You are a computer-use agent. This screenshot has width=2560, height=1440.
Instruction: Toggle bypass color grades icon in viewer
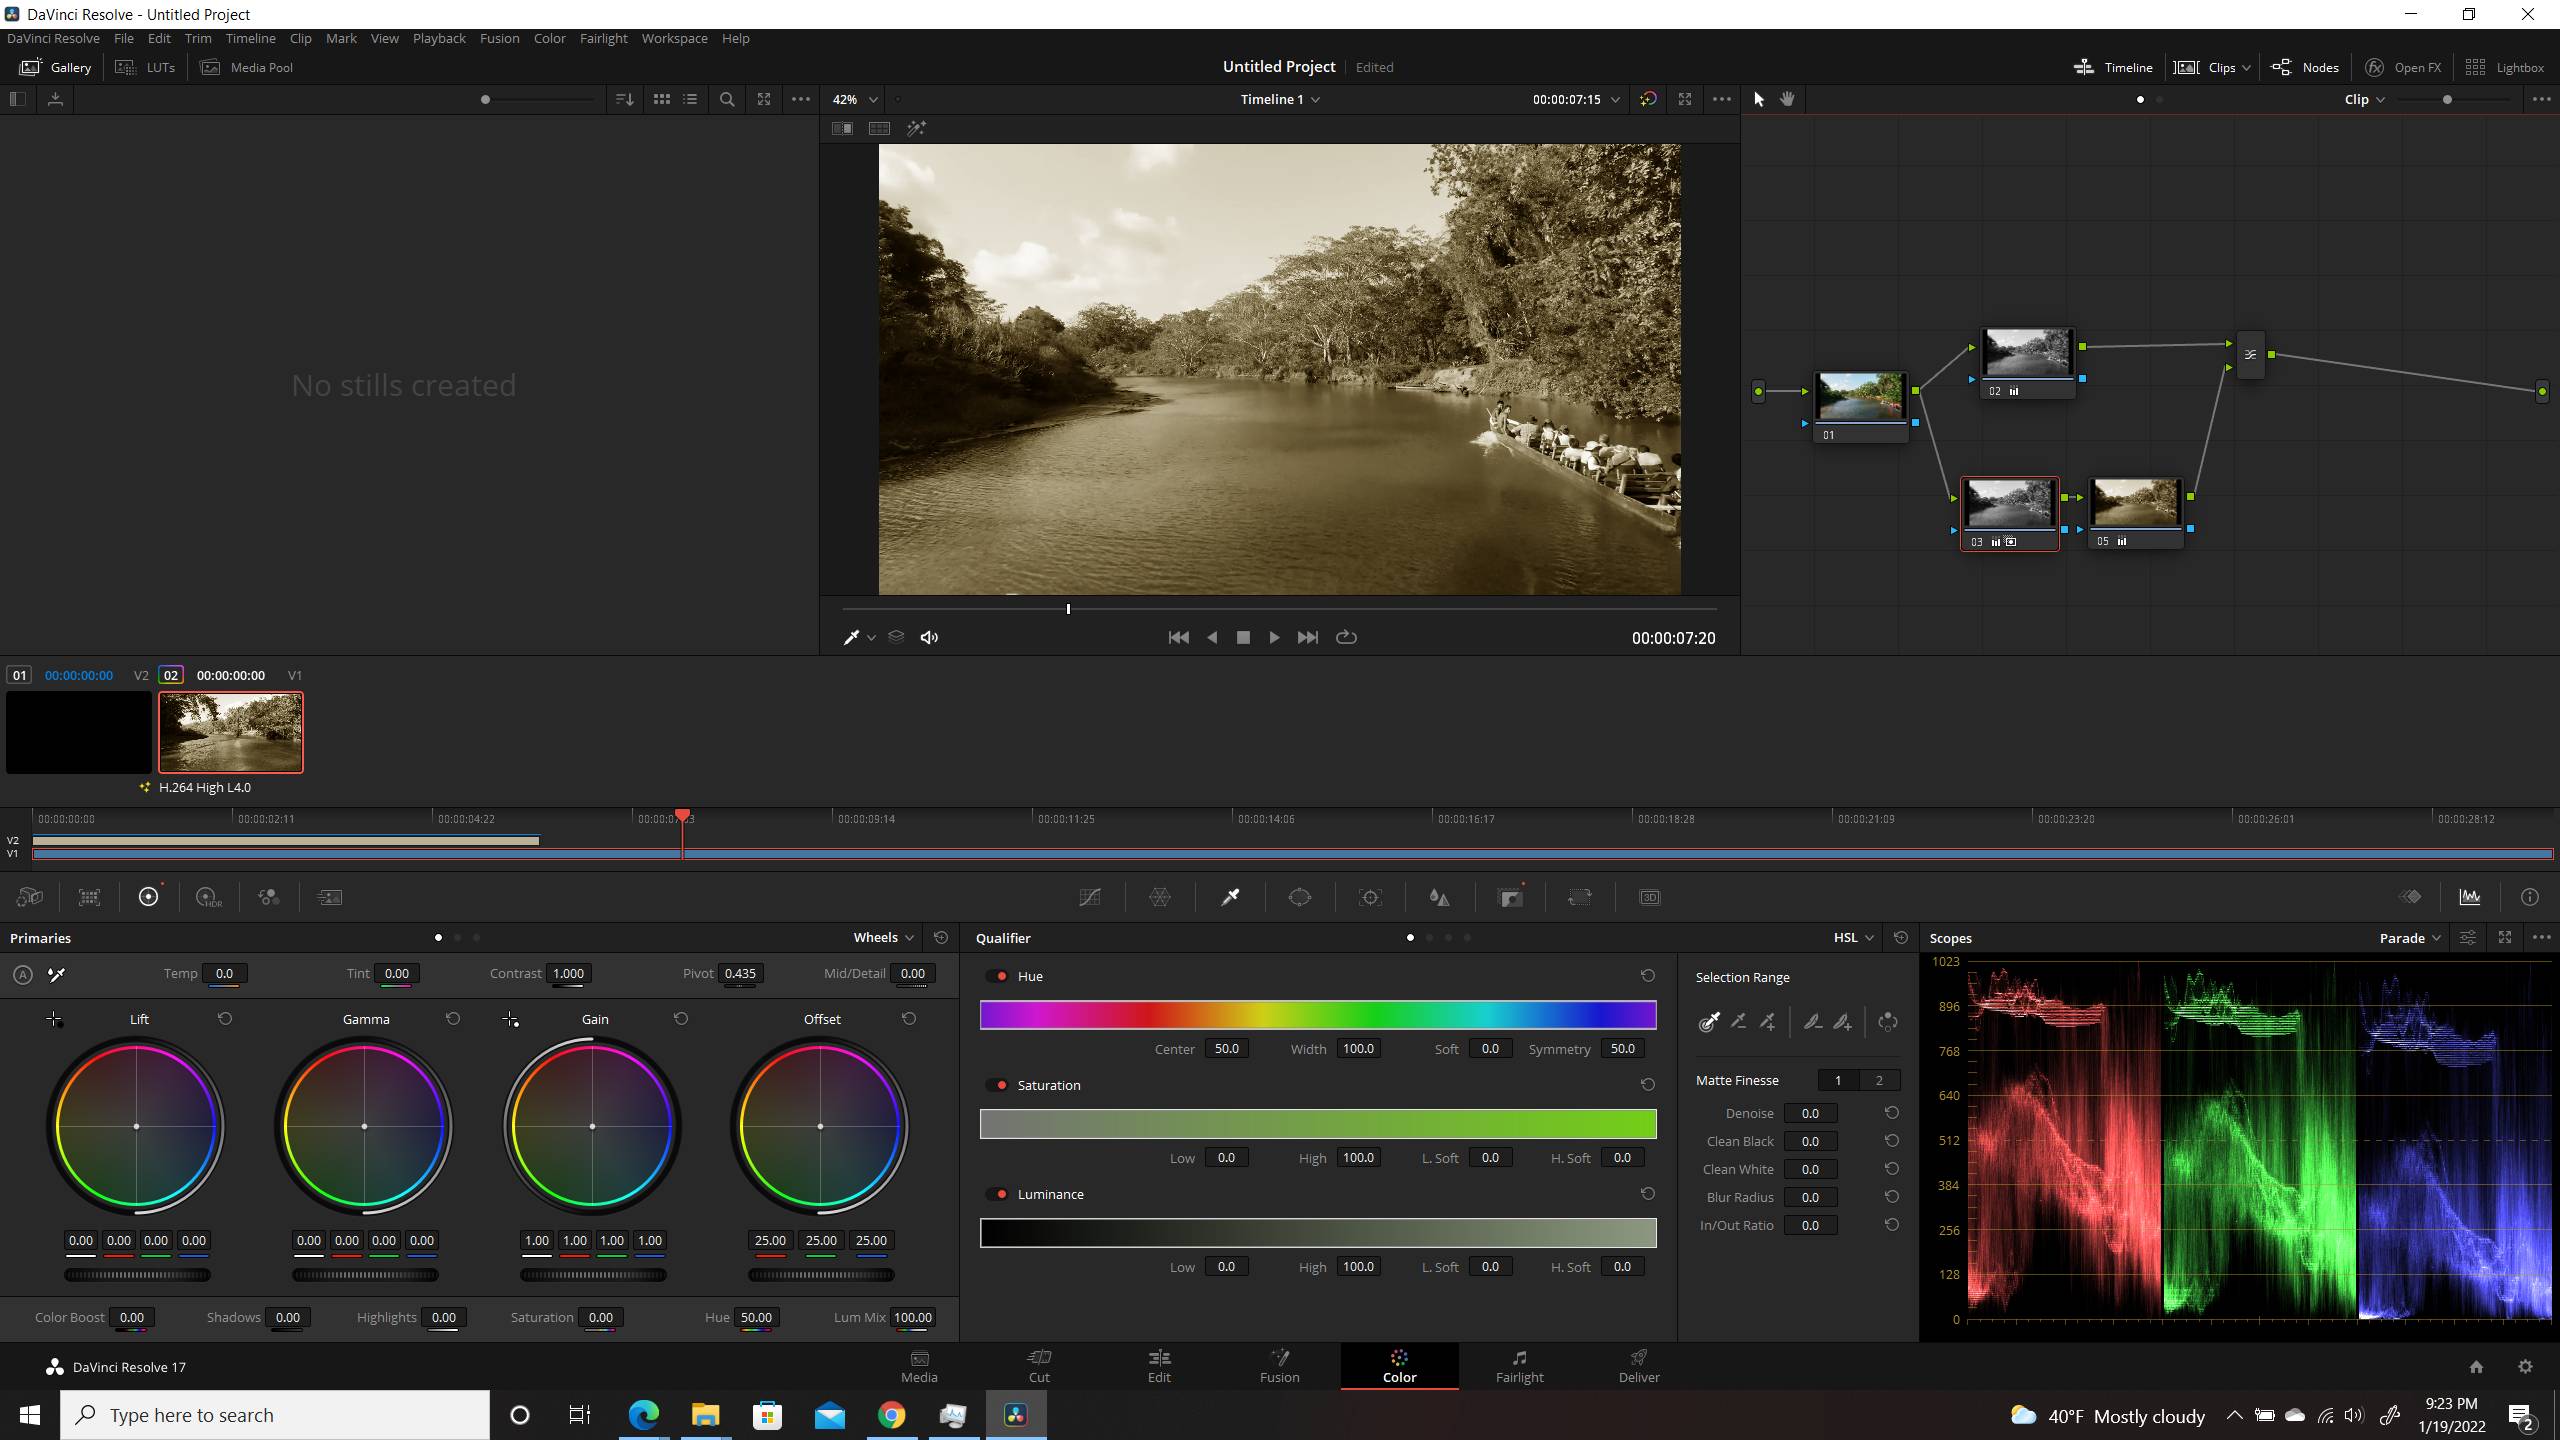click(1648, 99)
